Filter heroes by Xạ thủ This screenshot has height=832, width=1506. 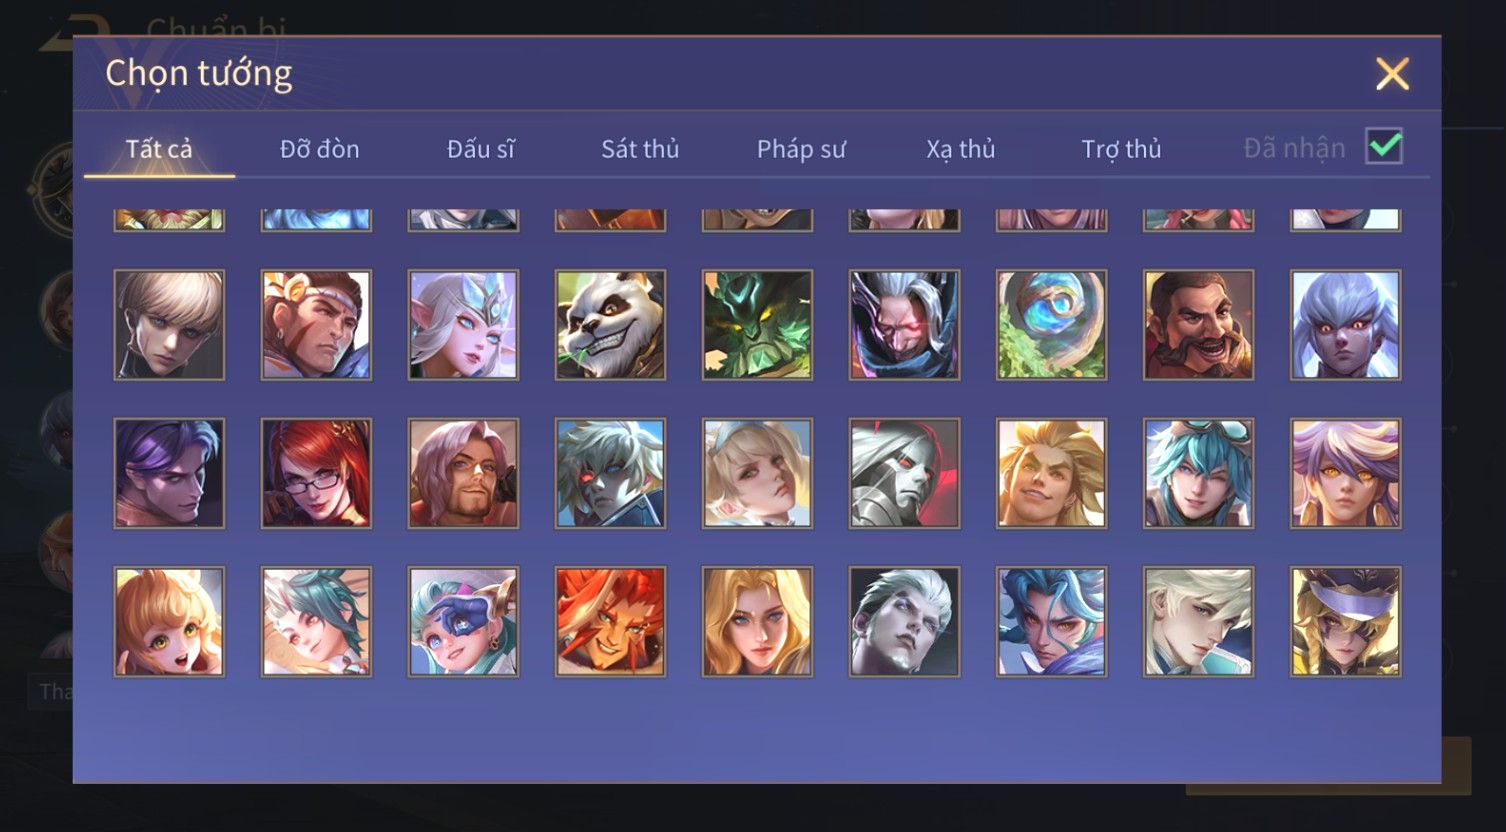961,149
